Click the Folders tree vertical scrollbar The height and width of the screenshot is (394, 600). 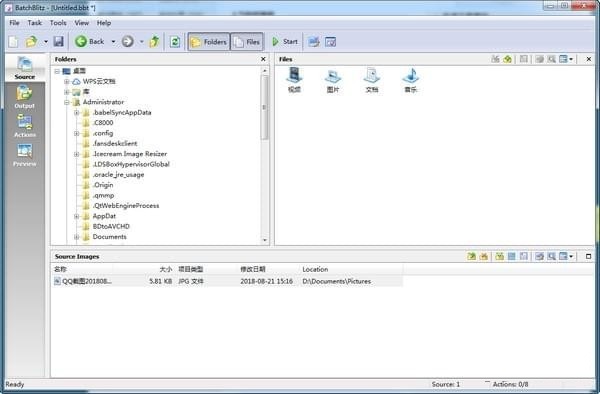(264, 155)
